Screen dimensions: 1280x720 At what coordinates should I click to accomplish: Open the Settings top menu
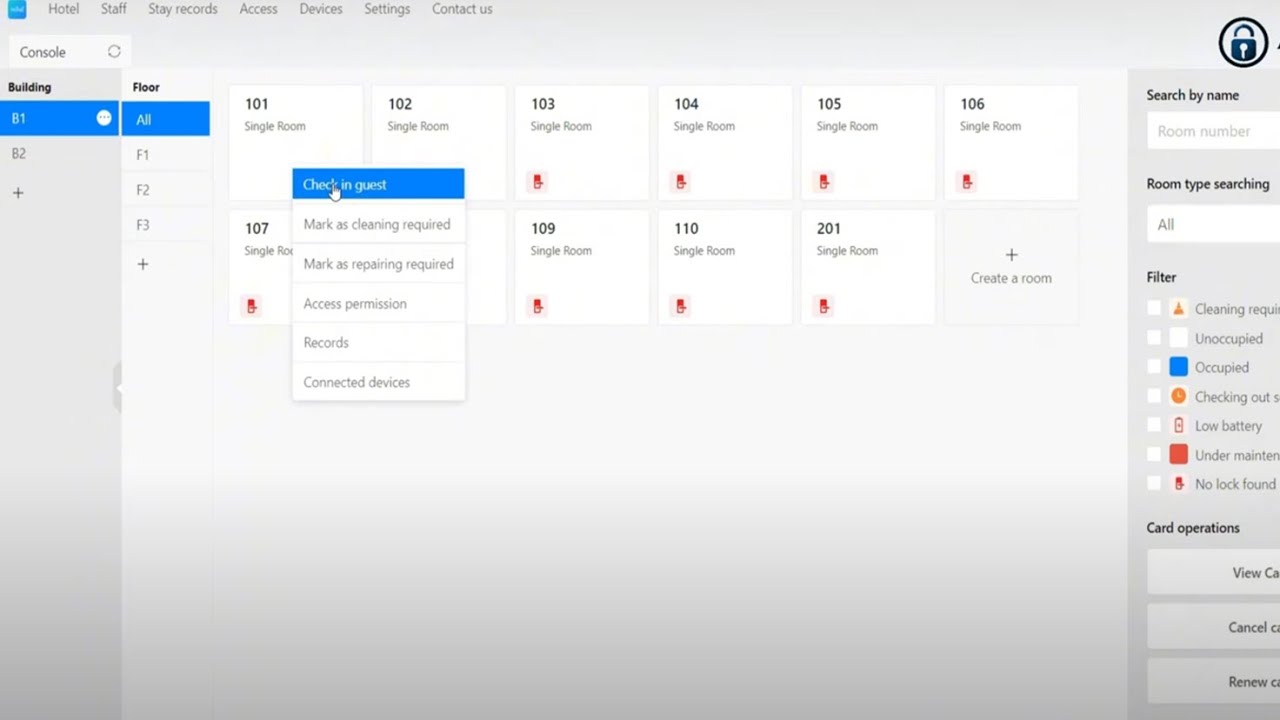387,9
